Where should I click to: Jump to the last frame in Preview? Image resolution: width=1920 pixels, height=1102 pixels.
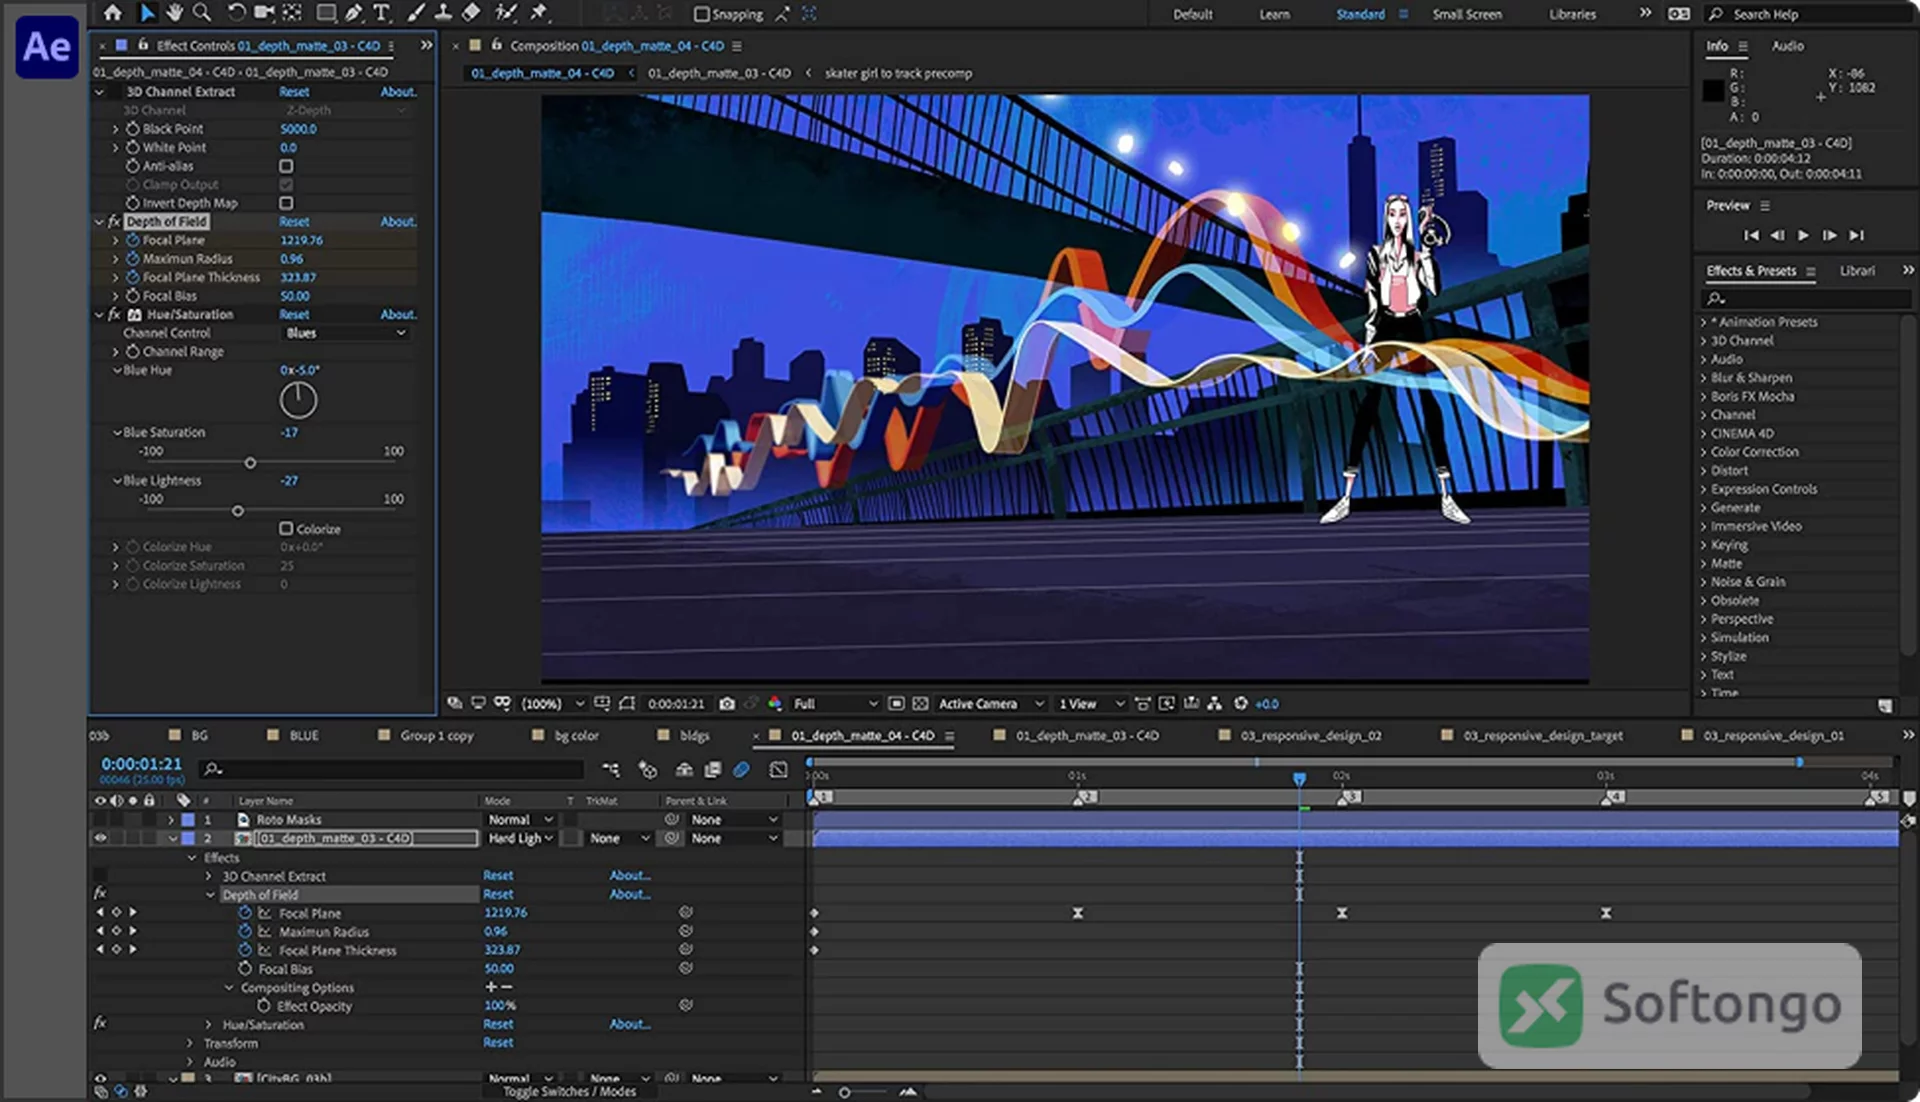[x=1857, y=235]
